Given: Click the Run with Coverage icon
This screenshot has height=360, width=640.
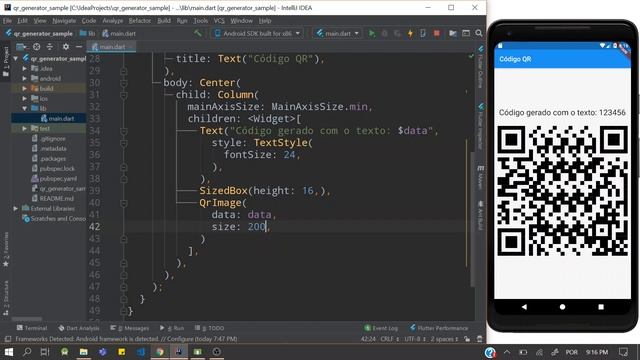Looking at the screenshot, I should tap(397, 33).
